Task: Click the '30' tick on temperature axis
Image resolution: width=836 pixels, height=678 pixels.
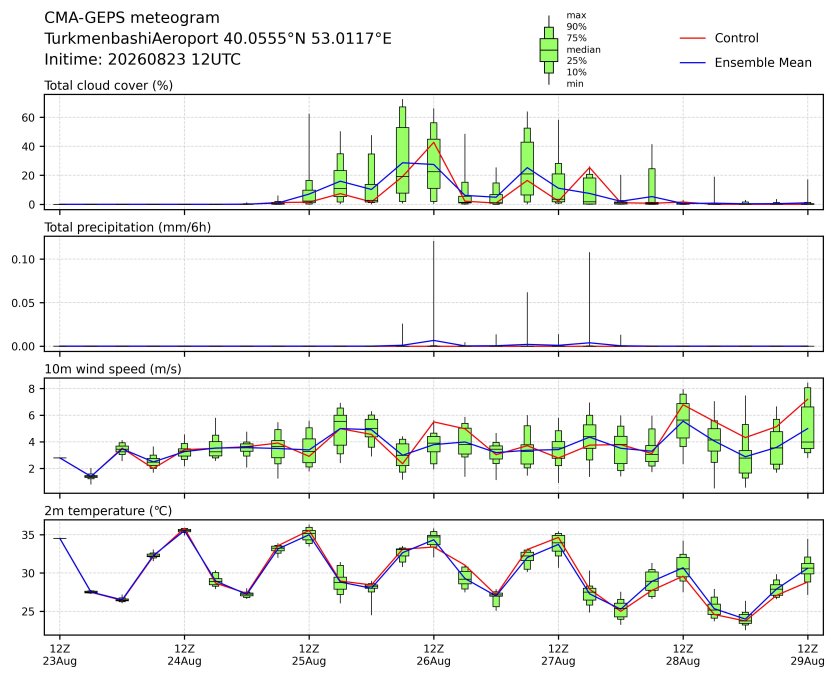Action: click(x=28, y=574)
